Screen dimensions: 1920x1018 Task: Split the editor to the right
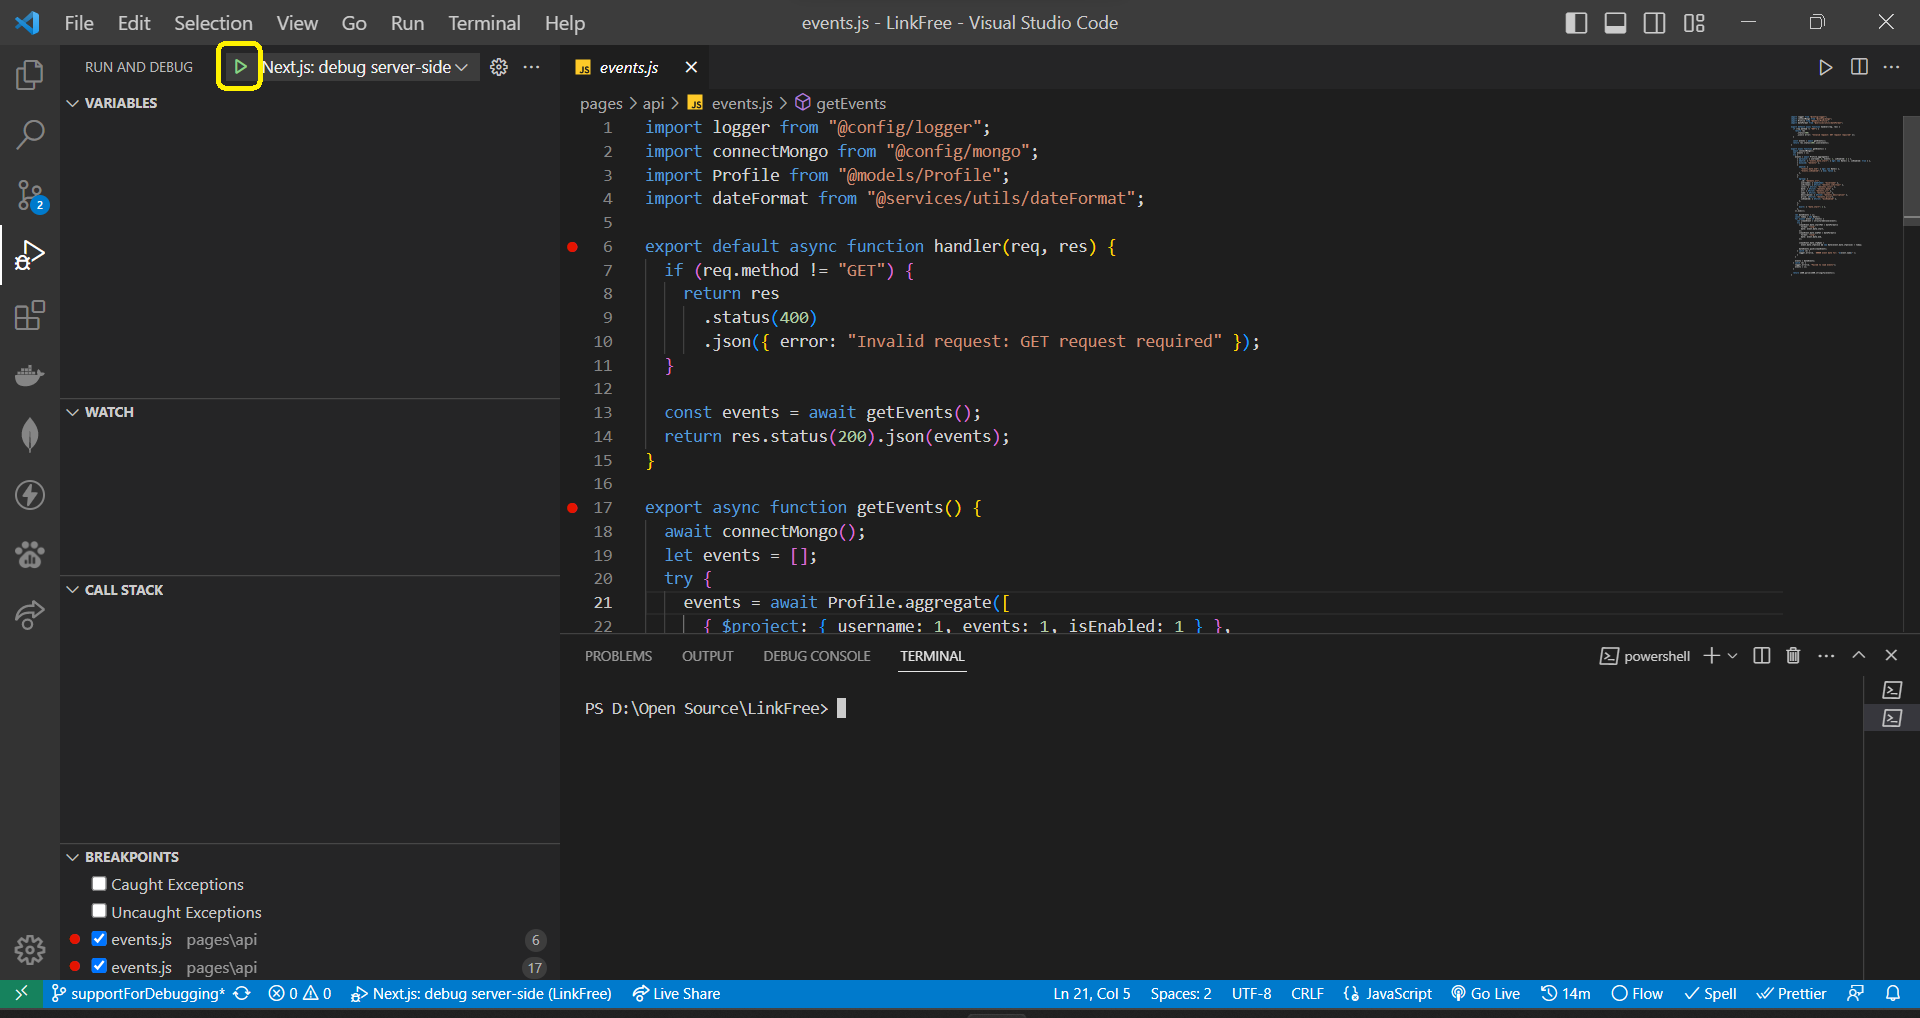(1859, 67)
